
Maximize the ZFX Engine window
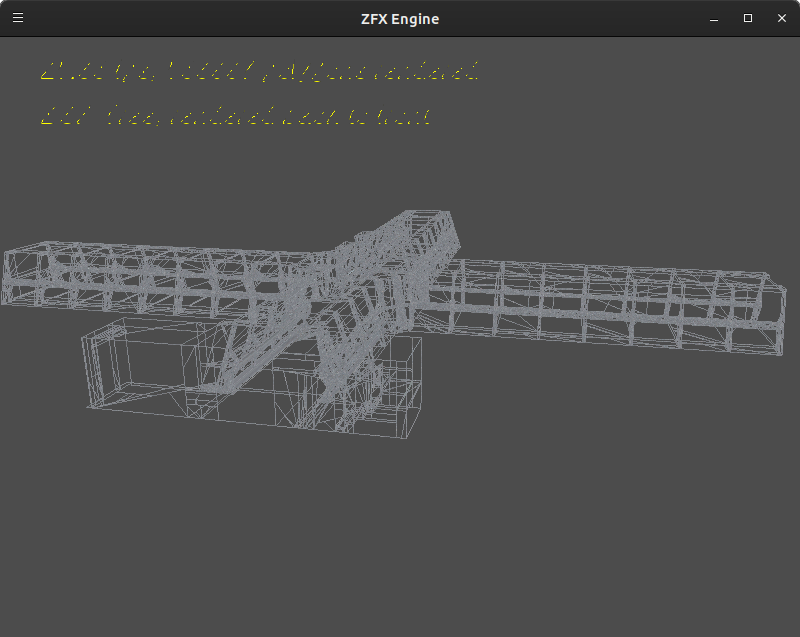click(748, 18)
